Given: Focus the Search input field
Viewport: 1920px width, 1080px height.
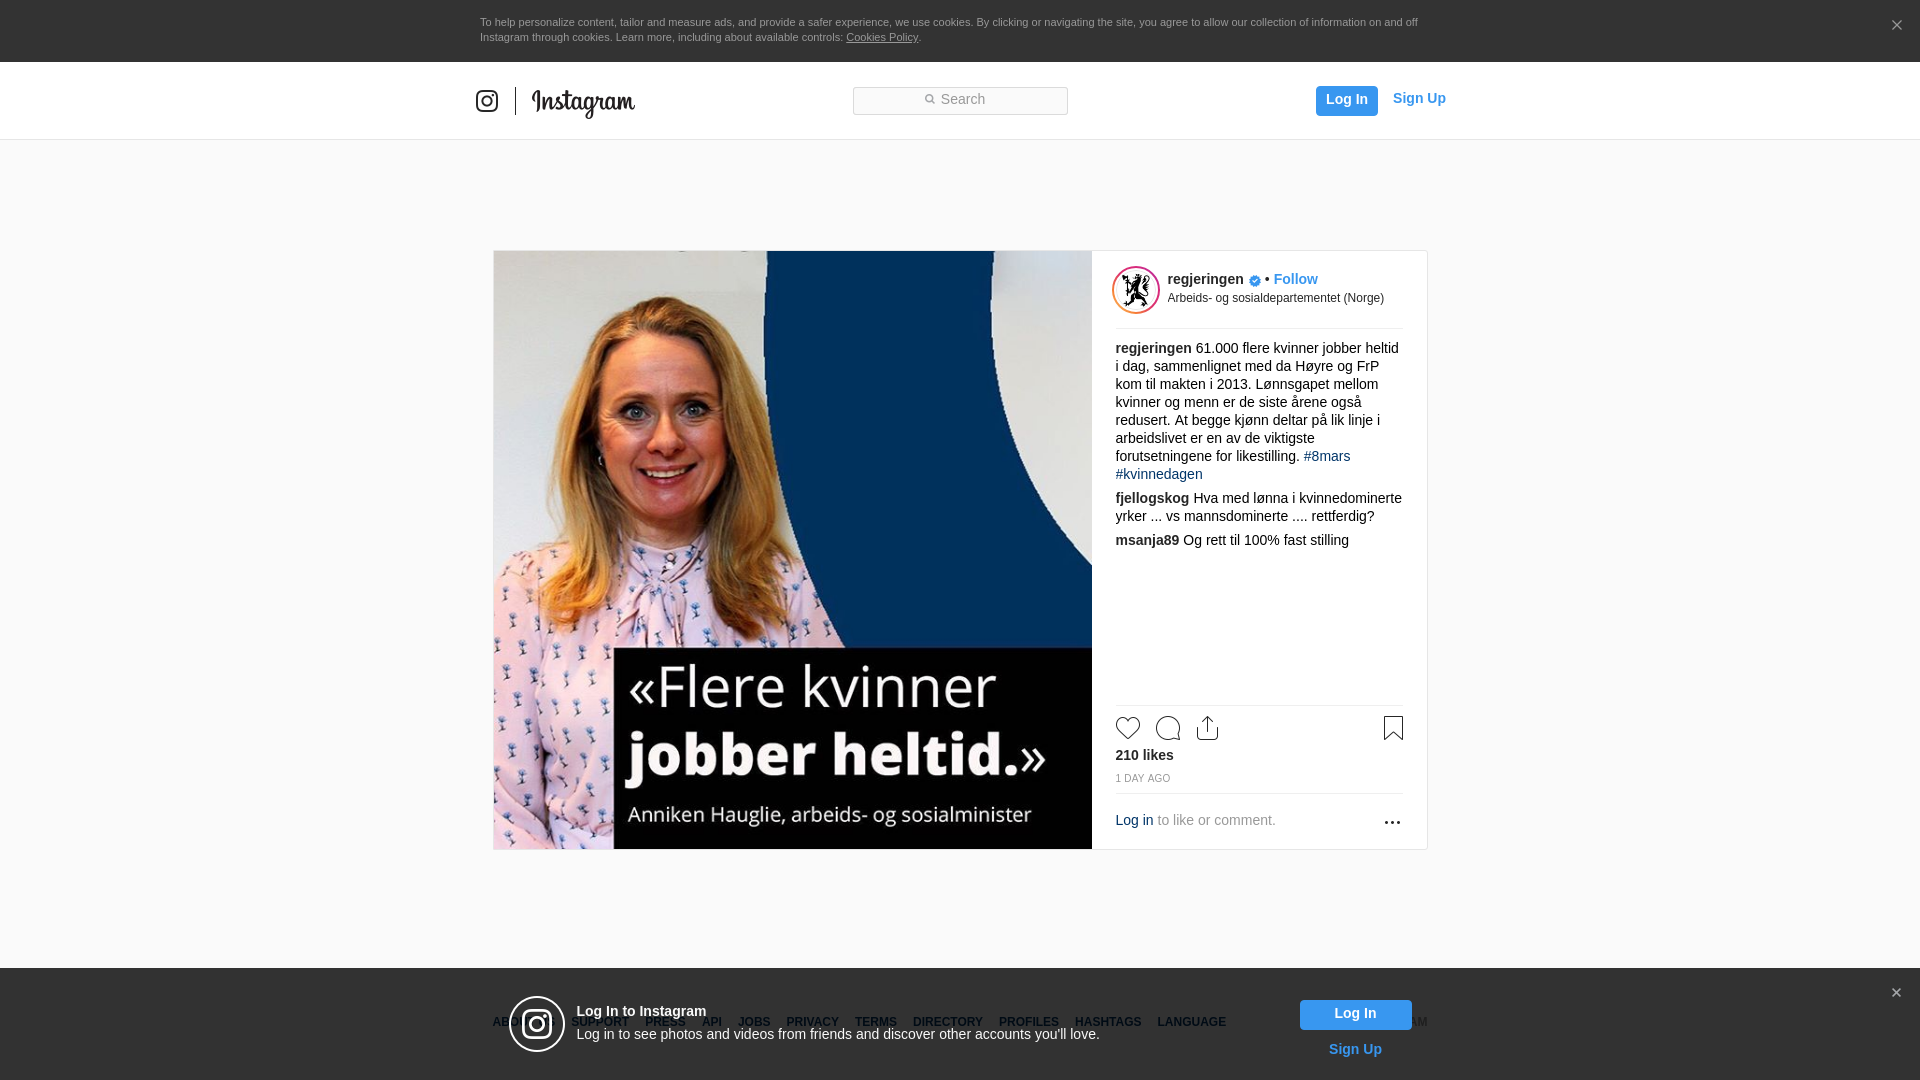Looking at the screenshot, I should point(960,100).
